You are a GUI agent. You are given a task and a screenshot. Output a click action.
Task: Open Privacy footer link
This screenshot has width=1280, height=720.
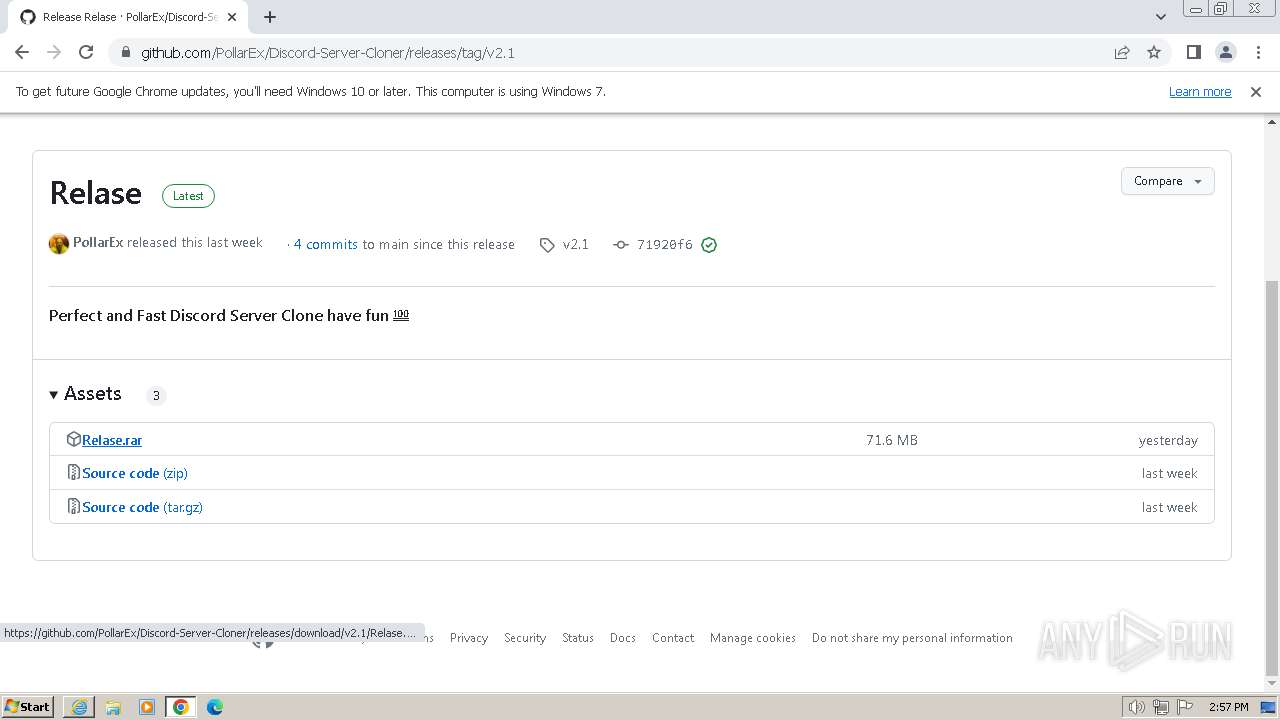(x=469, y=638)
